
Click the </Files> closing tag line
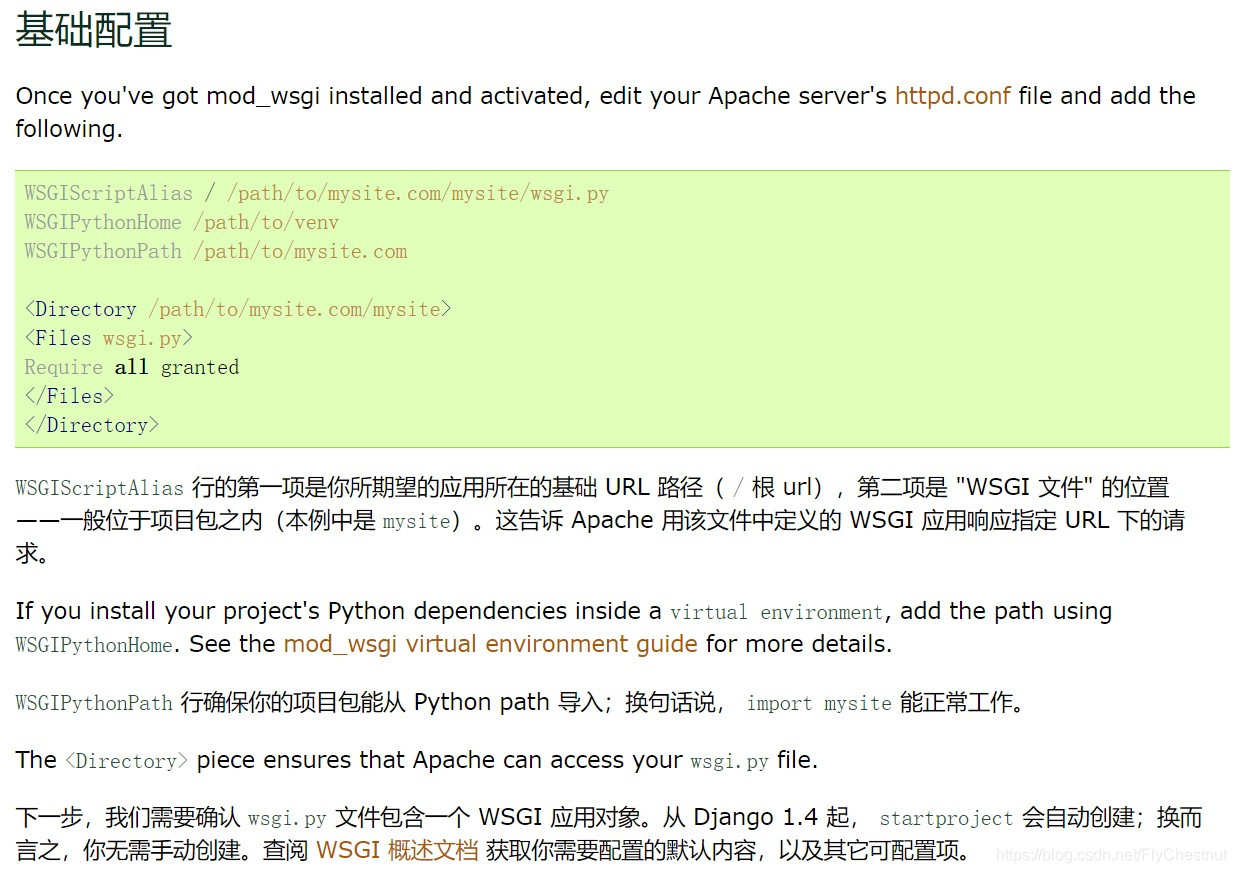[x=70, y=396]
